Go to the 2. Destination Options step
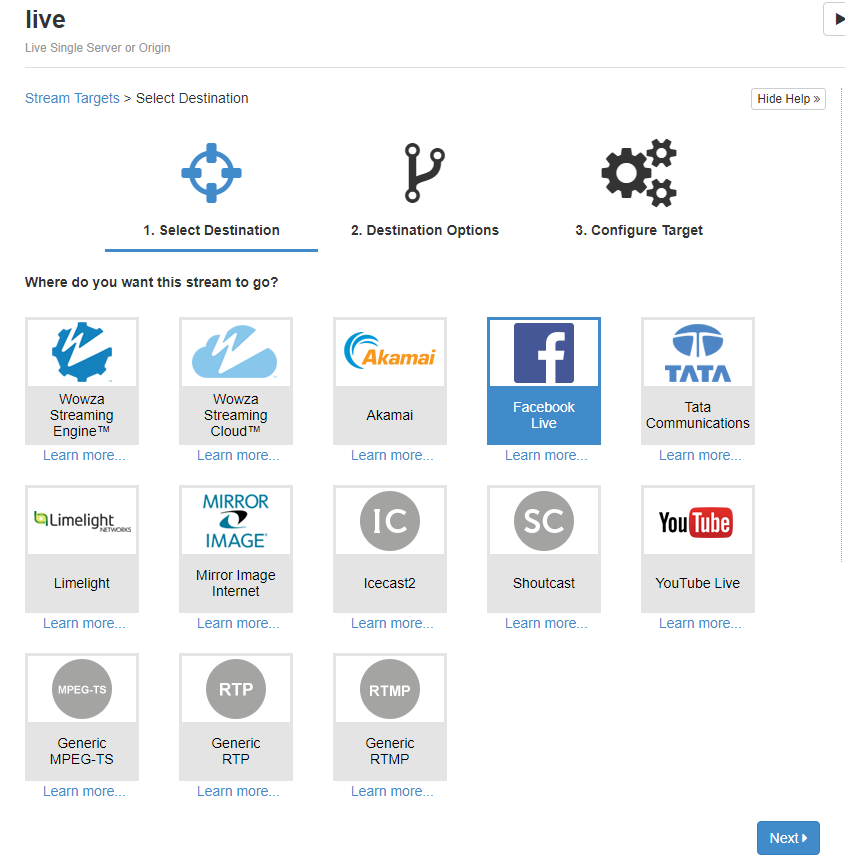This screenshot has height=866, width=845. pyautogui.click(x=425, y=230)
